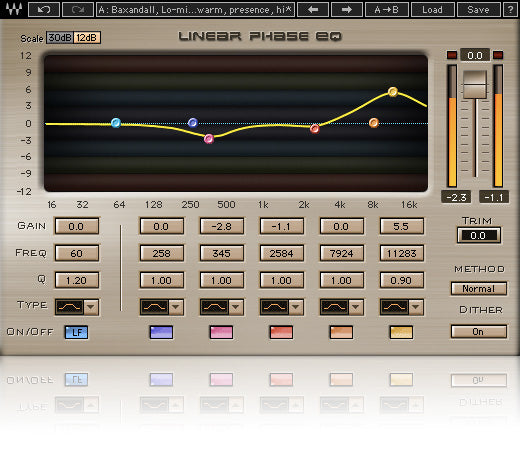
Task: Click the output gain value 0.0 above fader
Action: (x=475, y=55)
